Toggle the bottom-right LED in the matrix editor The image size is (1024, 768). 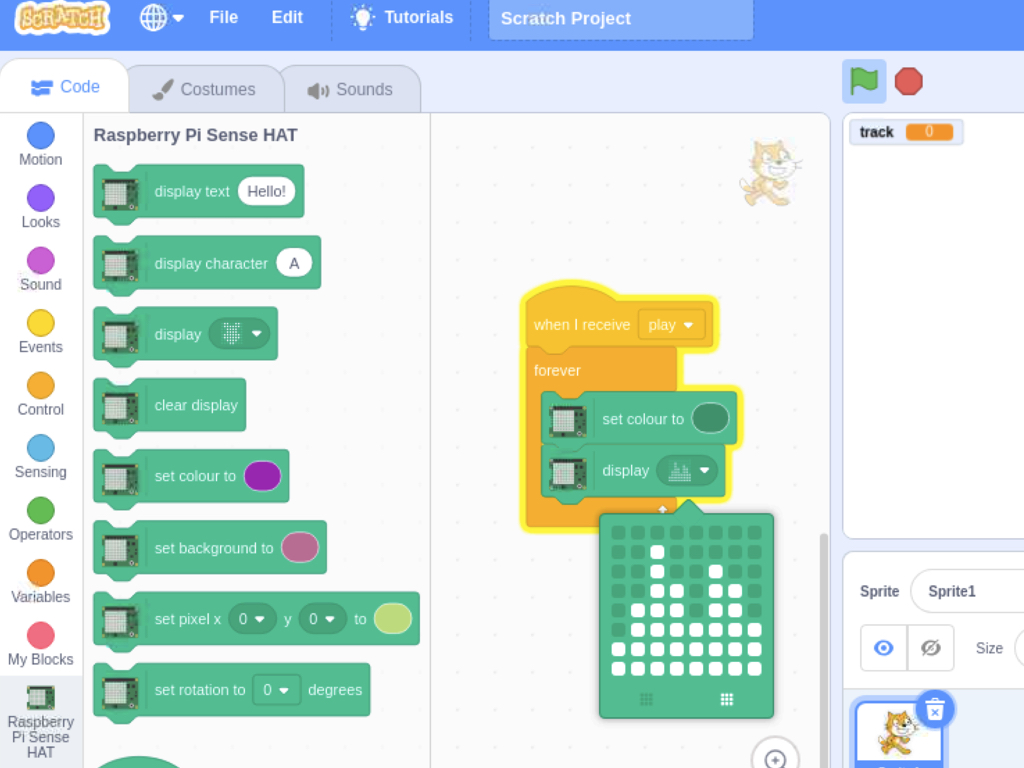[755, 669]
